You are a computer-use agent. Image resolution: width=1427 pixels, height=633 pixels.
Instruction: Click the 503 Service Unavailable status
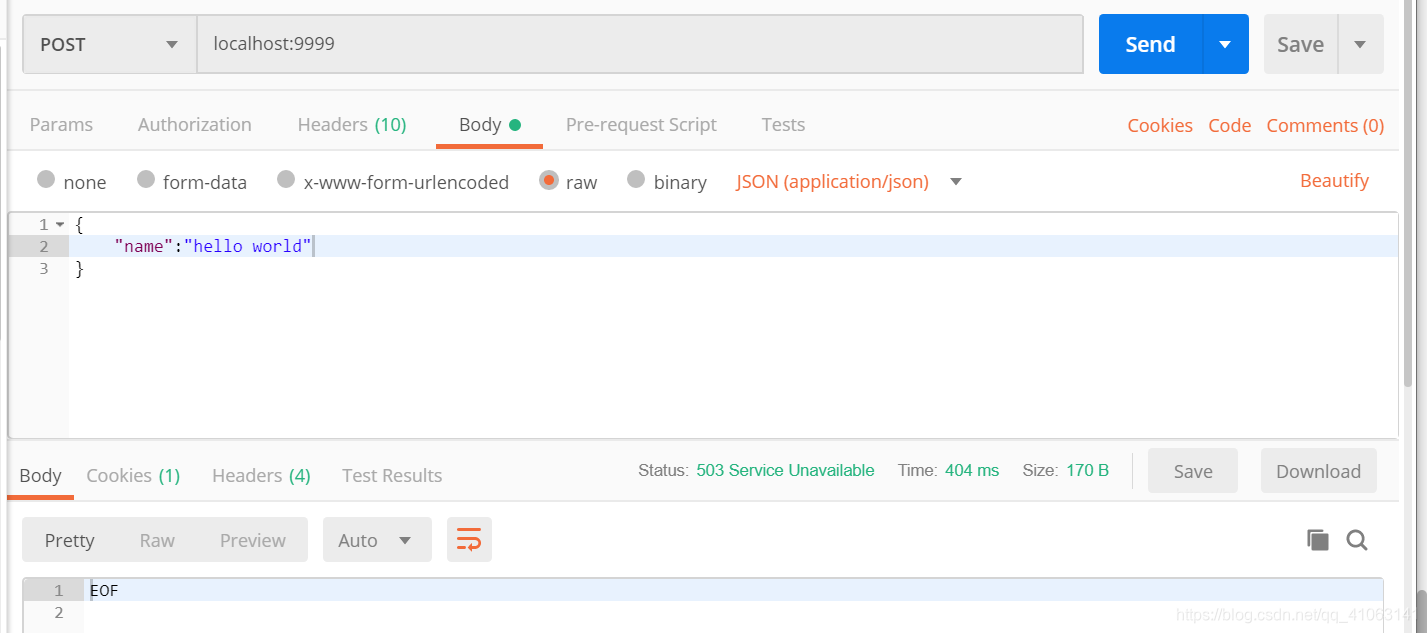point(785,470)
